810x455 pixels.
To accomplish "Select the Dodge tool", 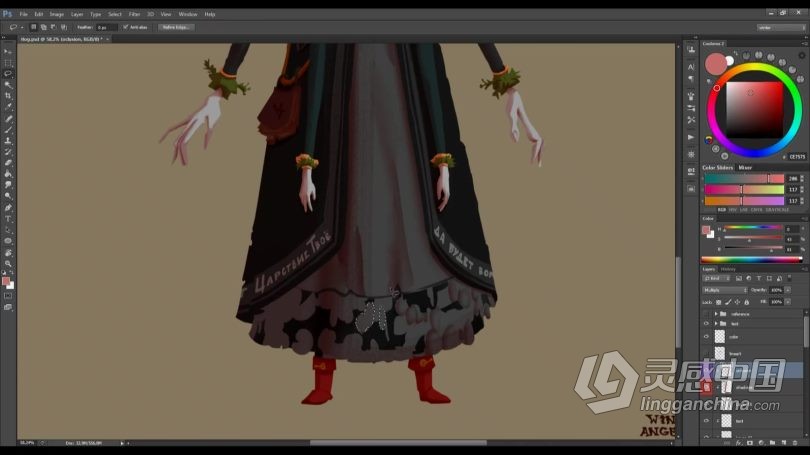I will (x=8, y=196).
